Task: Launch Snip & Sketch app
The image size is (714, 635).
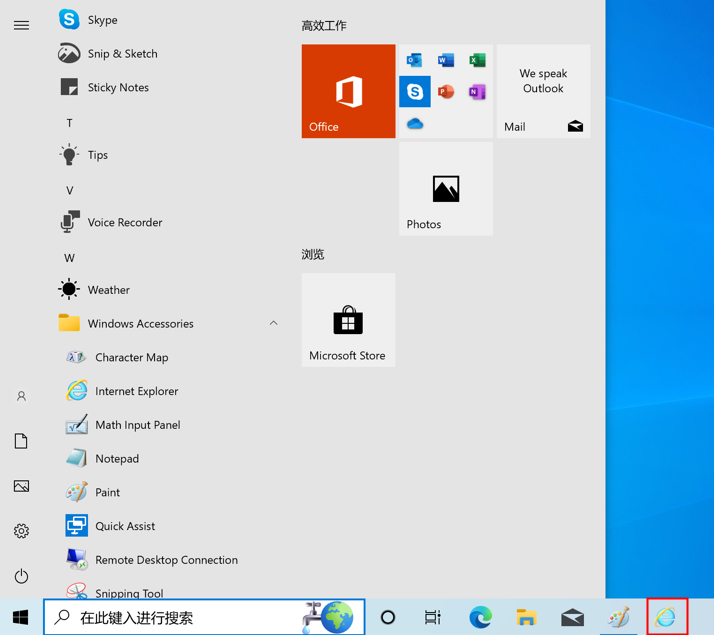Action: tap(121, 54)
